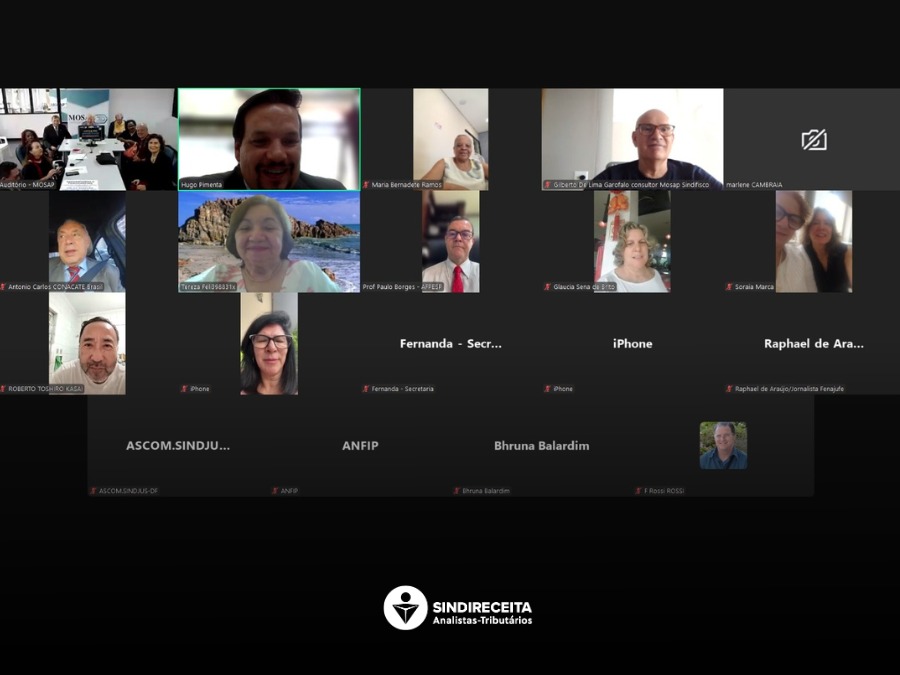The image size is (900, 675).
Task: Click the muted mic icon beside the Bhruna Balardim label
Action: tap(457, 491)
